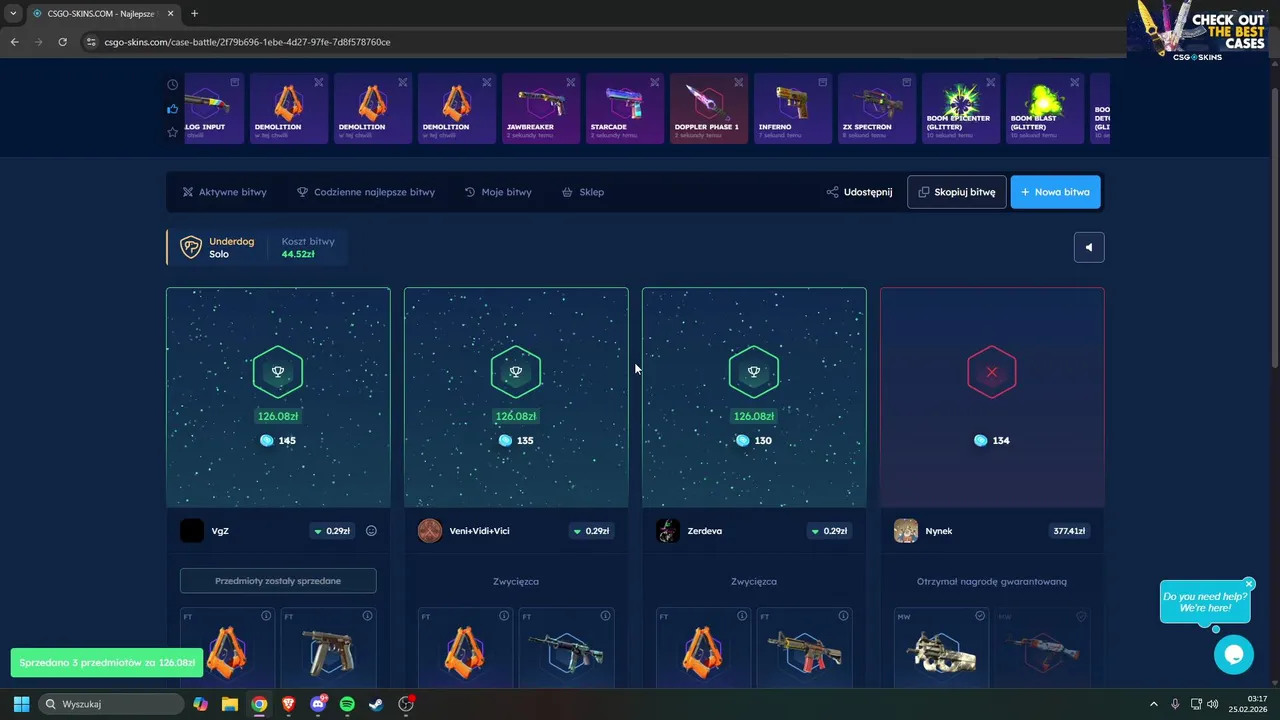This screenshot has height=720, width=1280.
Task: Open a new browser tab
Action: point(194,14)
